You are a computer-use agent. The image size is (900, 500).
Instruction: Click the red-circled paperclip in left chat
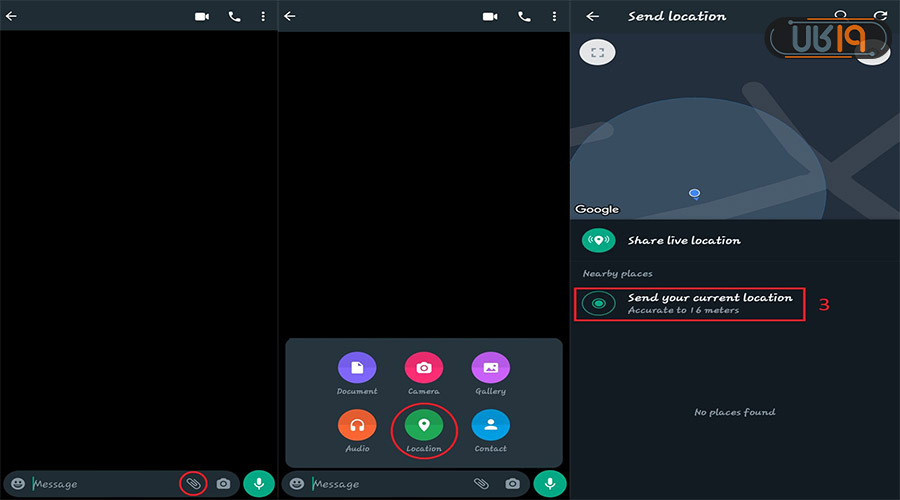tap(194, 484)
